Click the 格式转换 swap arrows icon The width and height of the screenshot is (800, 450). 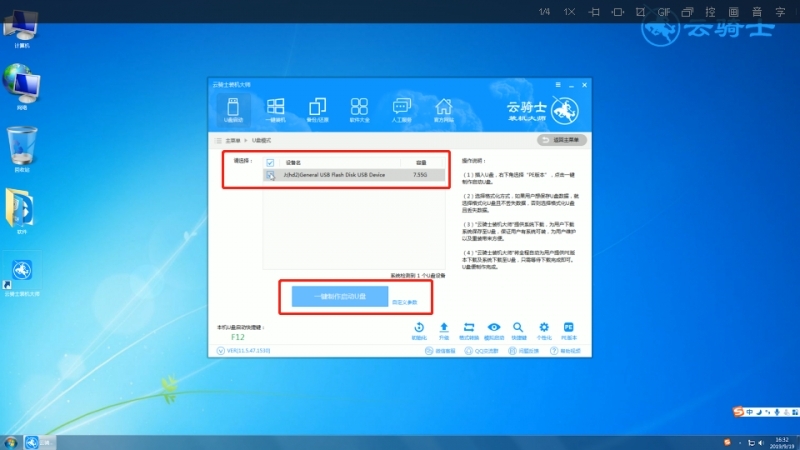pyautogui.click(x=469, y=331)
